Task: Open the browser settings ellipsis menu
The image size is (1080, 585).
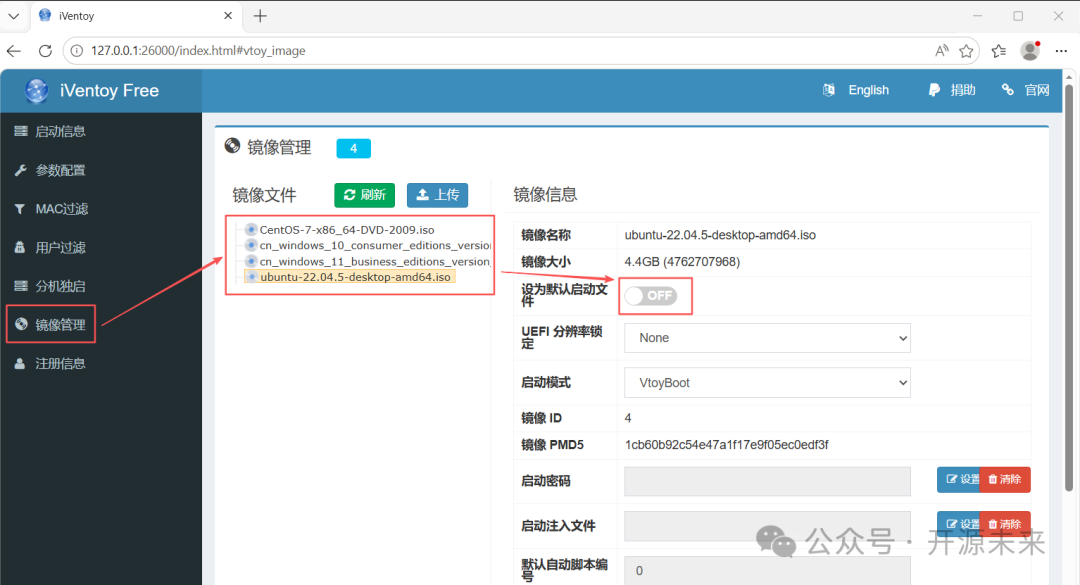Action: (1061, 51)
